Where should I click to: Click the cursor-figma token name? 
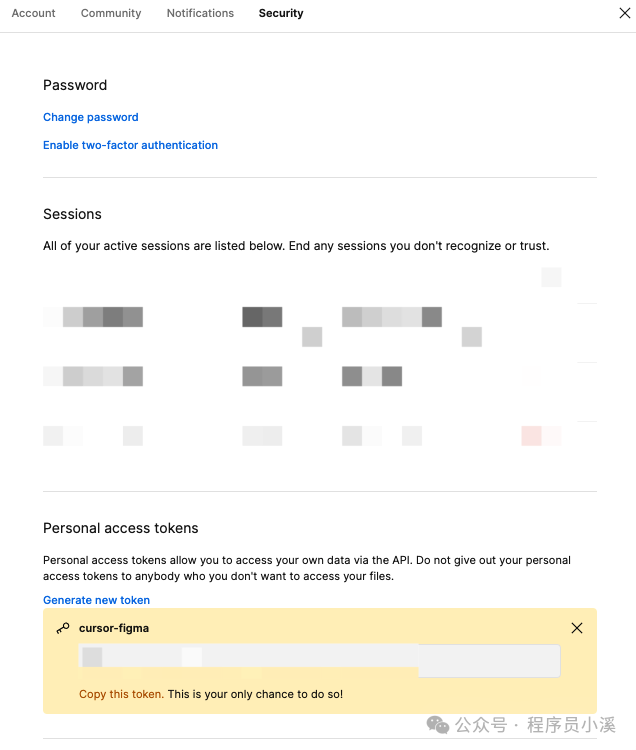coord(114,628)
